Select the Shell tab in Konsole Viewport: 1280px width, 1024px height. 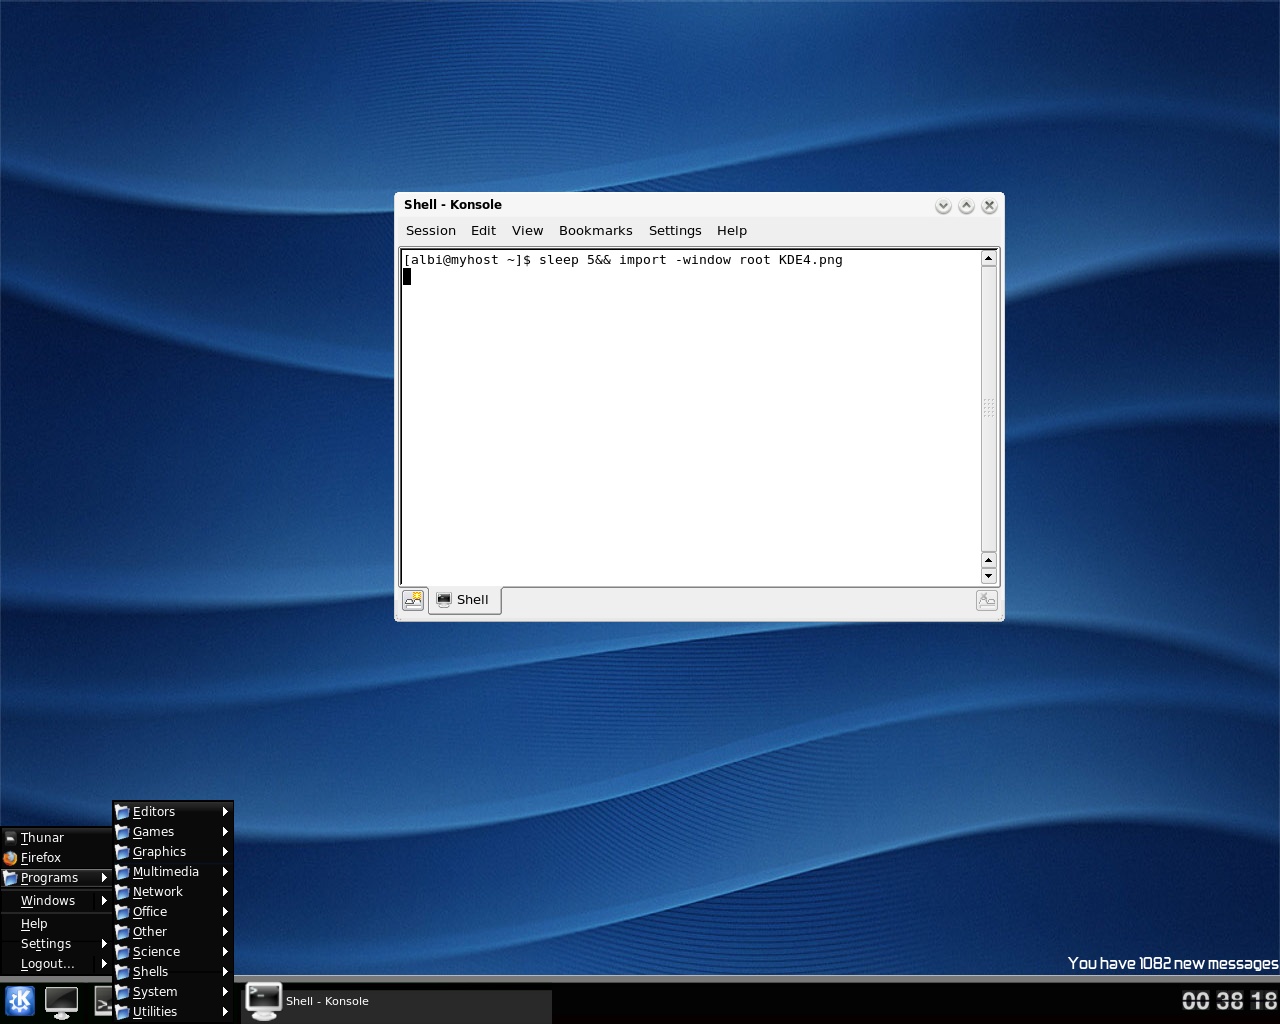(x=465, y=600)
